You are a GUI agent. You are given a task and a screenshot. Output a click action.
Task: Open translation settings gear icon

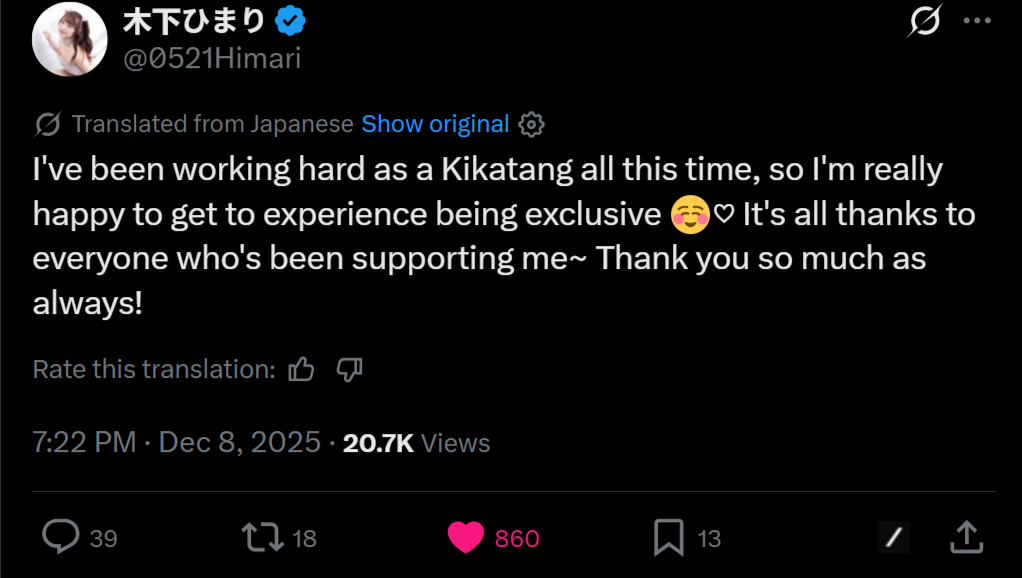[x=532, y=125]
